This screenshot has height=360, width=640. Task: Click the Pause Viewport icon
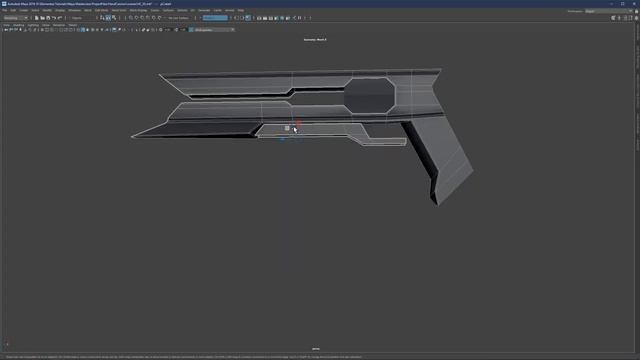pyautogui.click(x=299, y=18)
